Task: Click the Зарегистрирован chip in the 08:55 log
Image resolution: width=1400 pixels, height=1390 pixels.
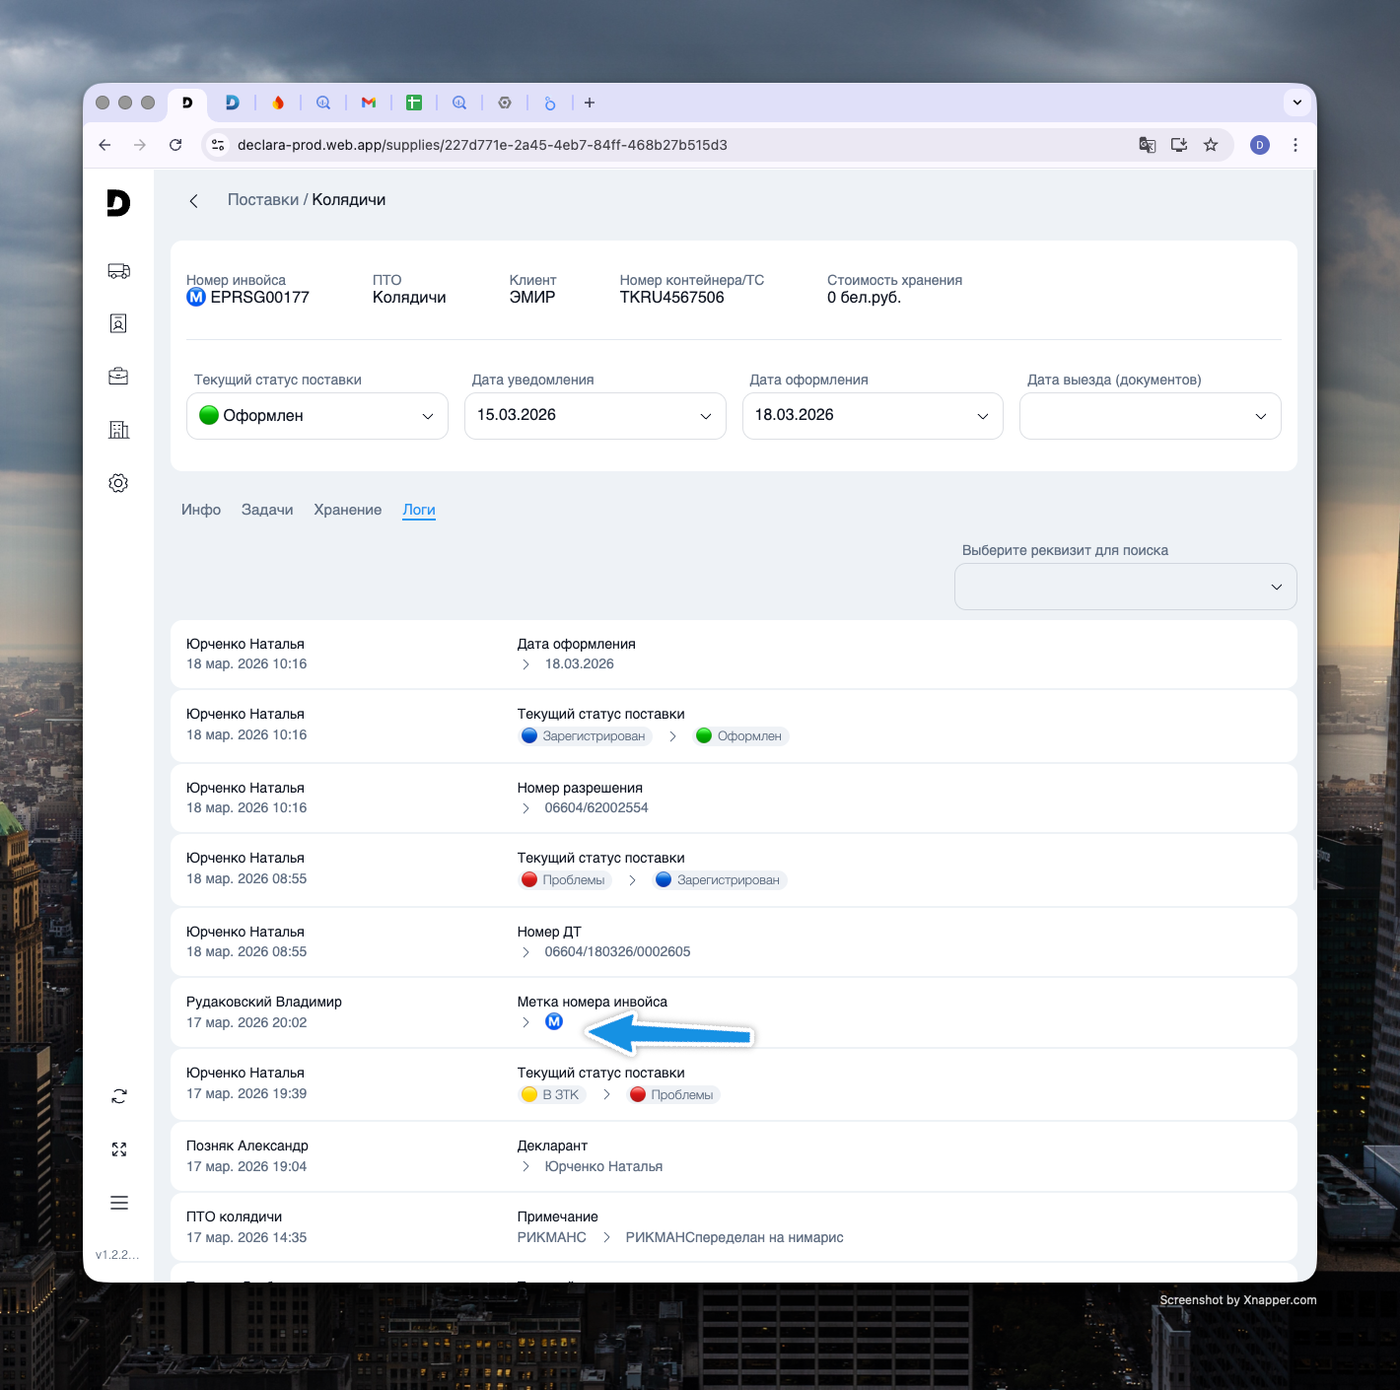Action: tap(719, 880)
